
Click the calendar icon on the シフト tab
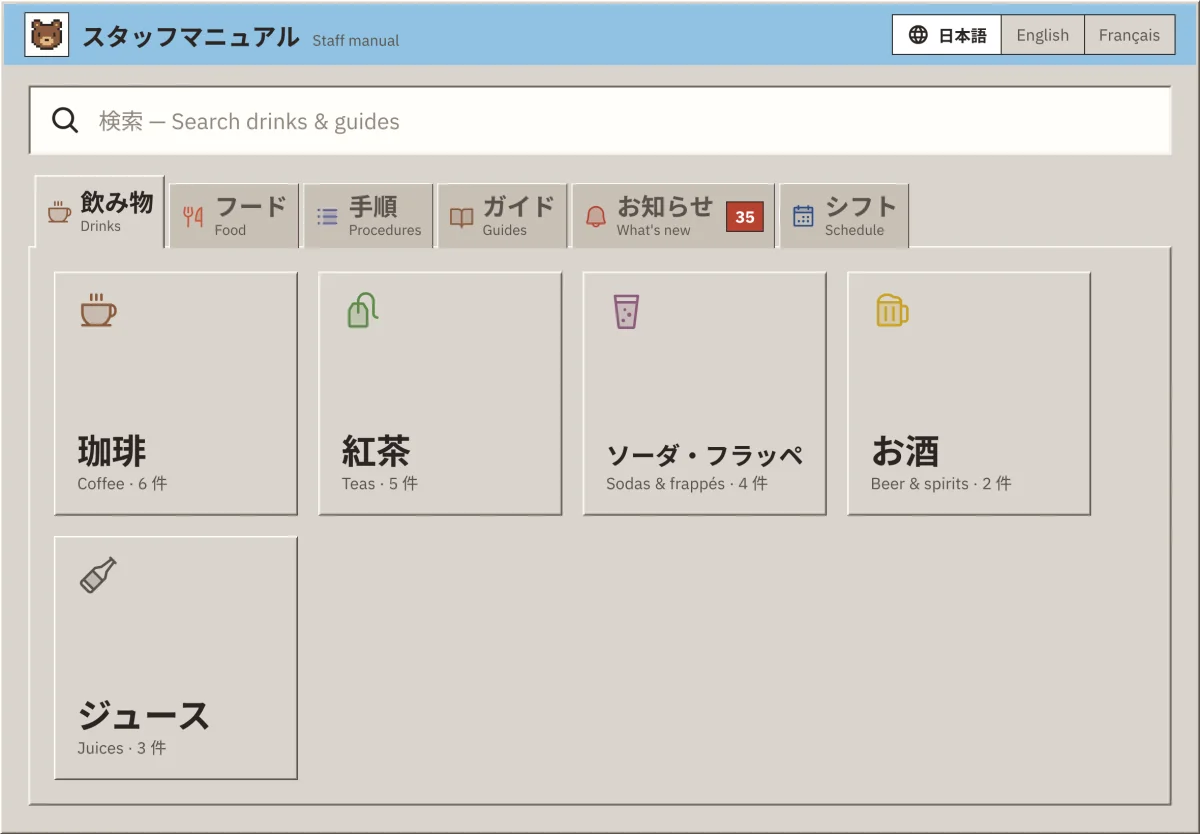click(x=803, y=216)
